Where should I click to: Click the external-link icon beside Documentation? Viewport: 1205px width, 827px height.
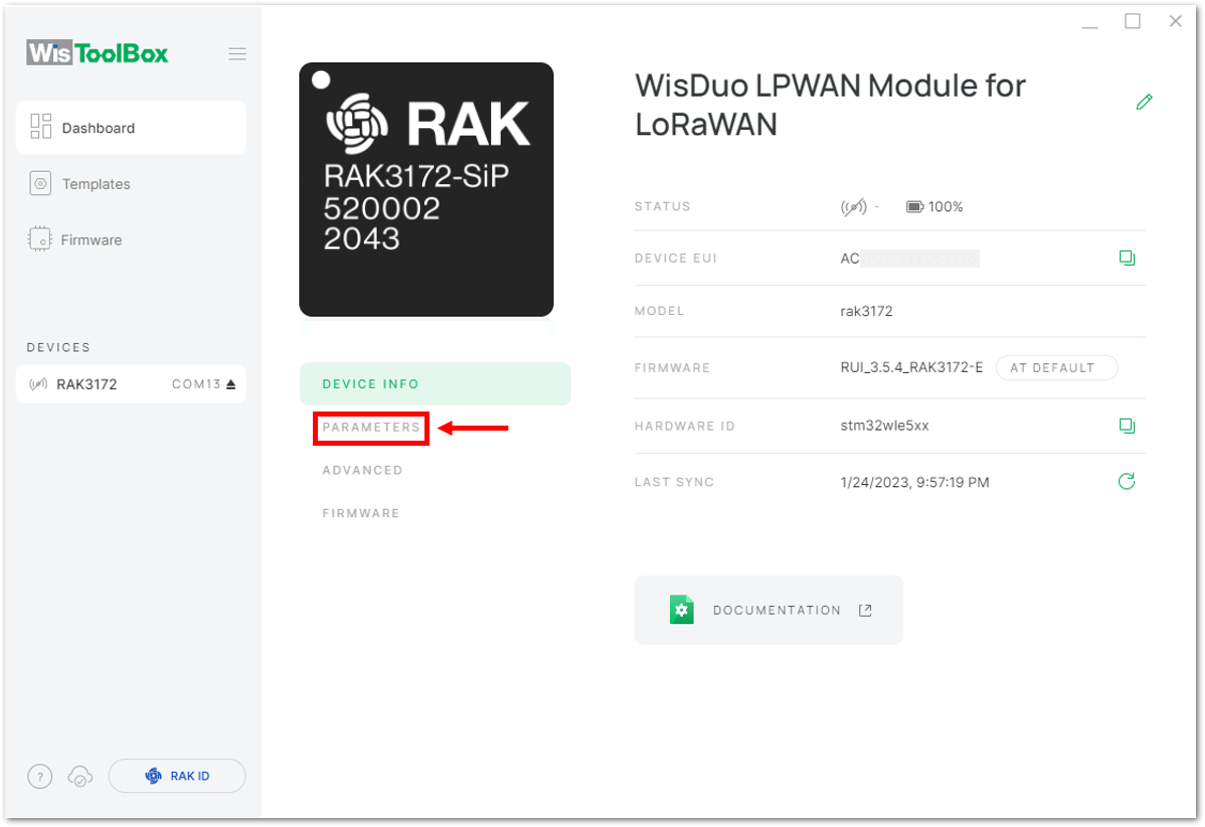pos(866,610)
